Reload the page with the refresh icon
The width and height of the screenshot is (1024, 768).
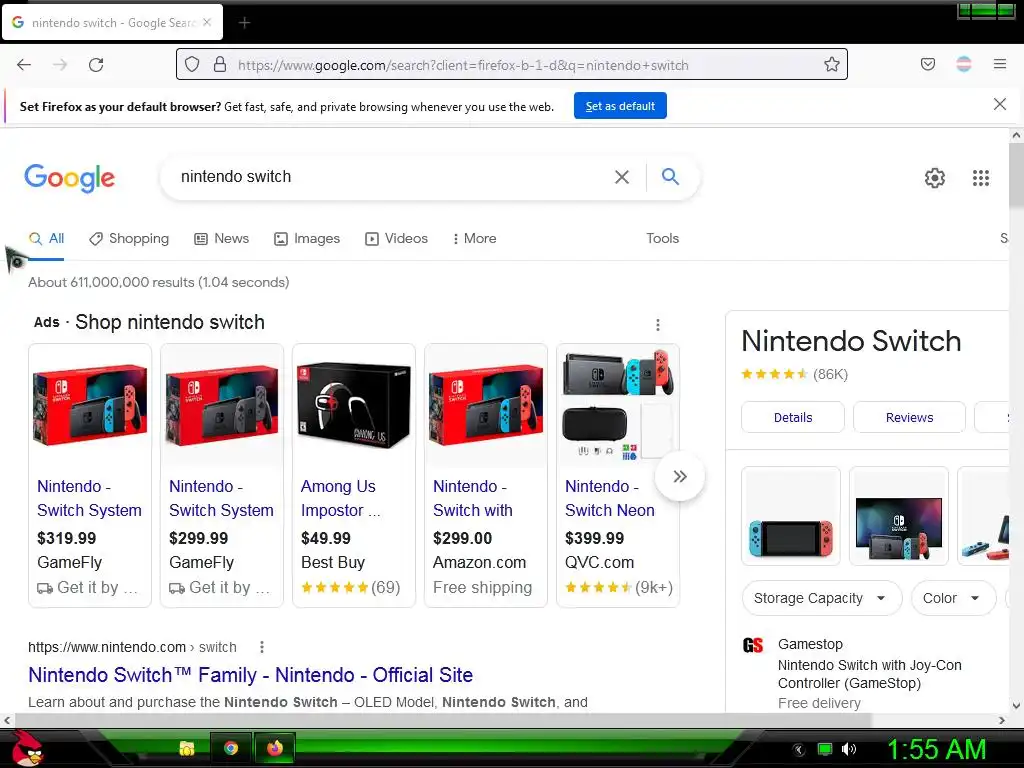point(96,65)
